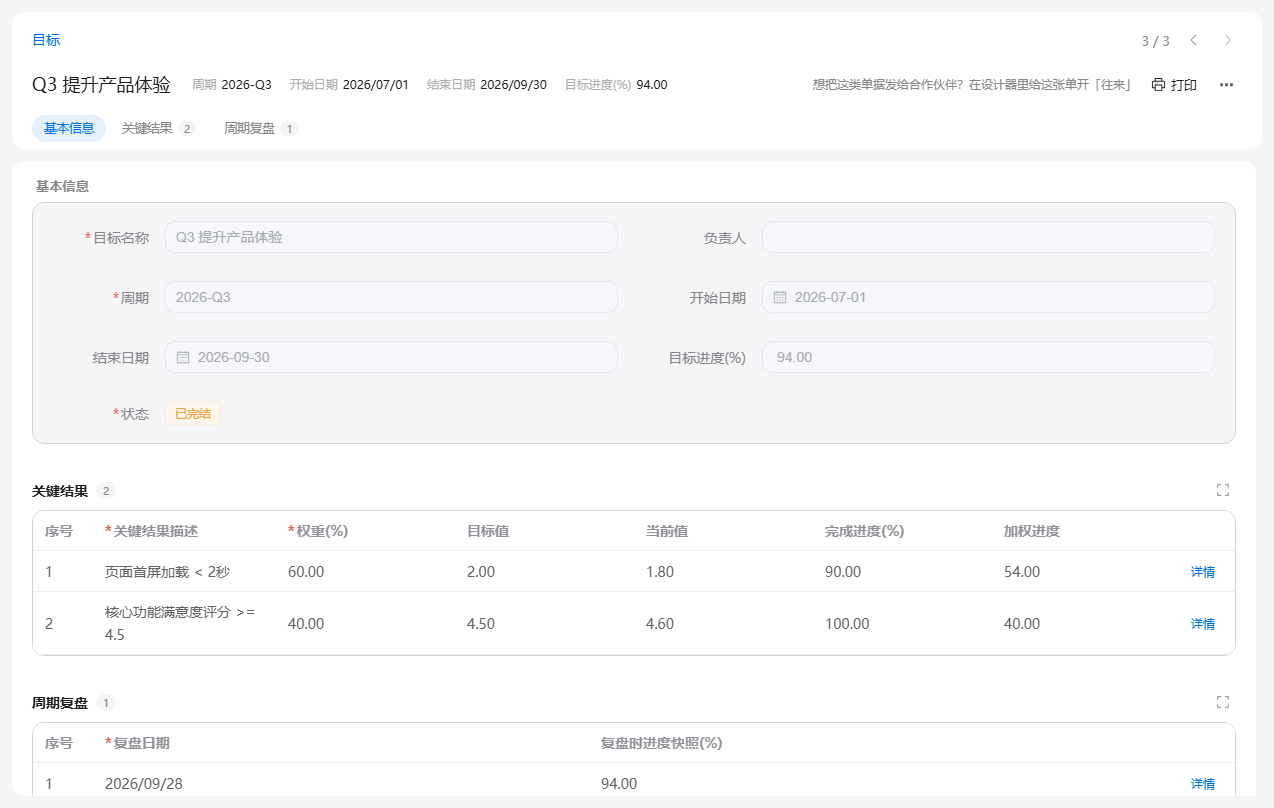Click target value cell 4.50
This screenshot has height=808, width=1274.
tap(481, 624)
